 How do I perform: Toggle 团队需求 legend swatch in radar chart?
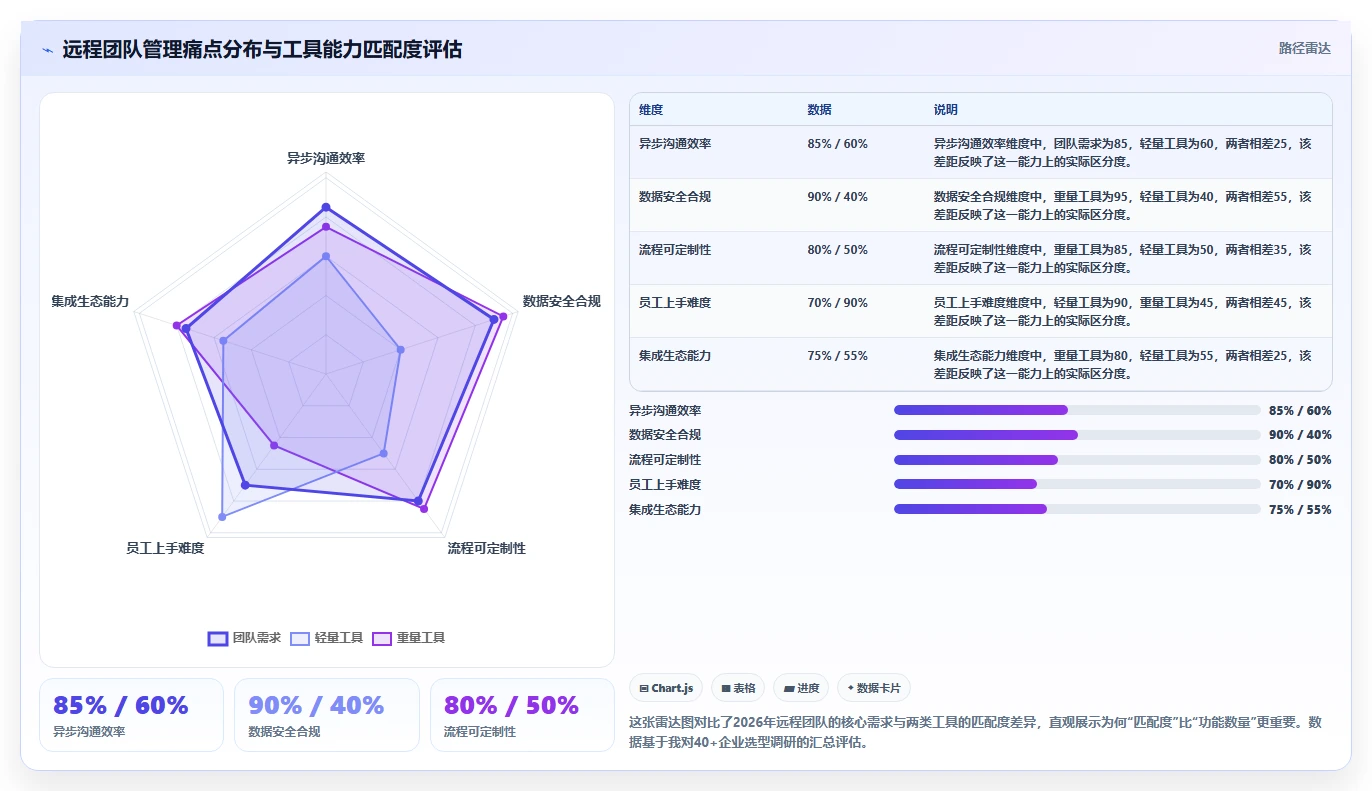click(218, 638)
